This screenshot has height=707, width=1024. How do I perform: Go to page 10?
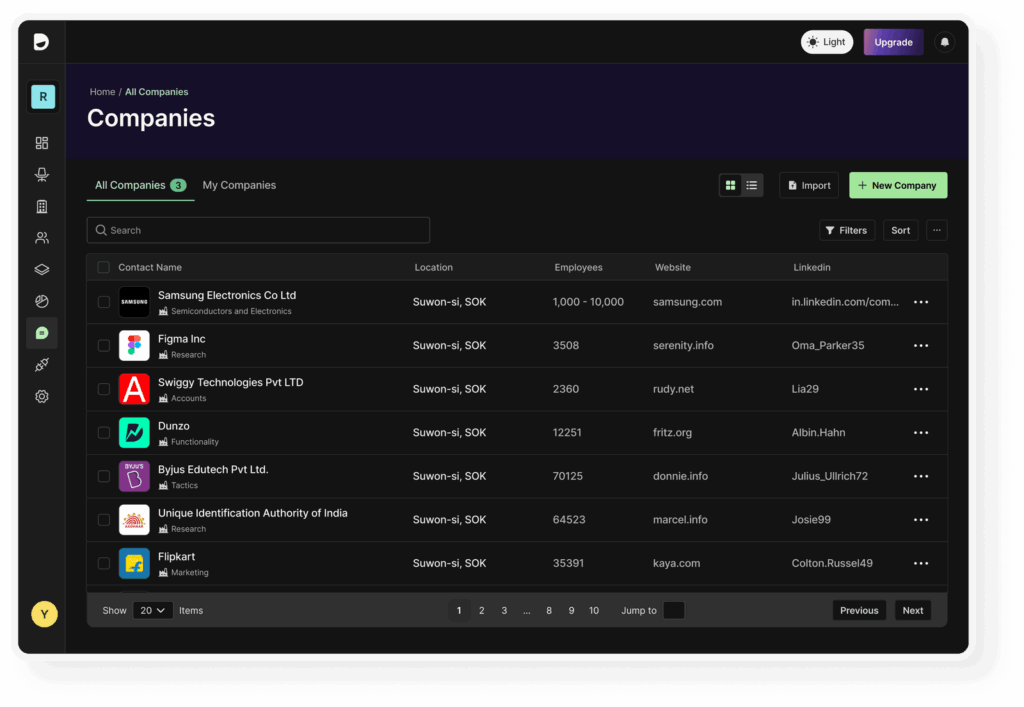(594, 610)
